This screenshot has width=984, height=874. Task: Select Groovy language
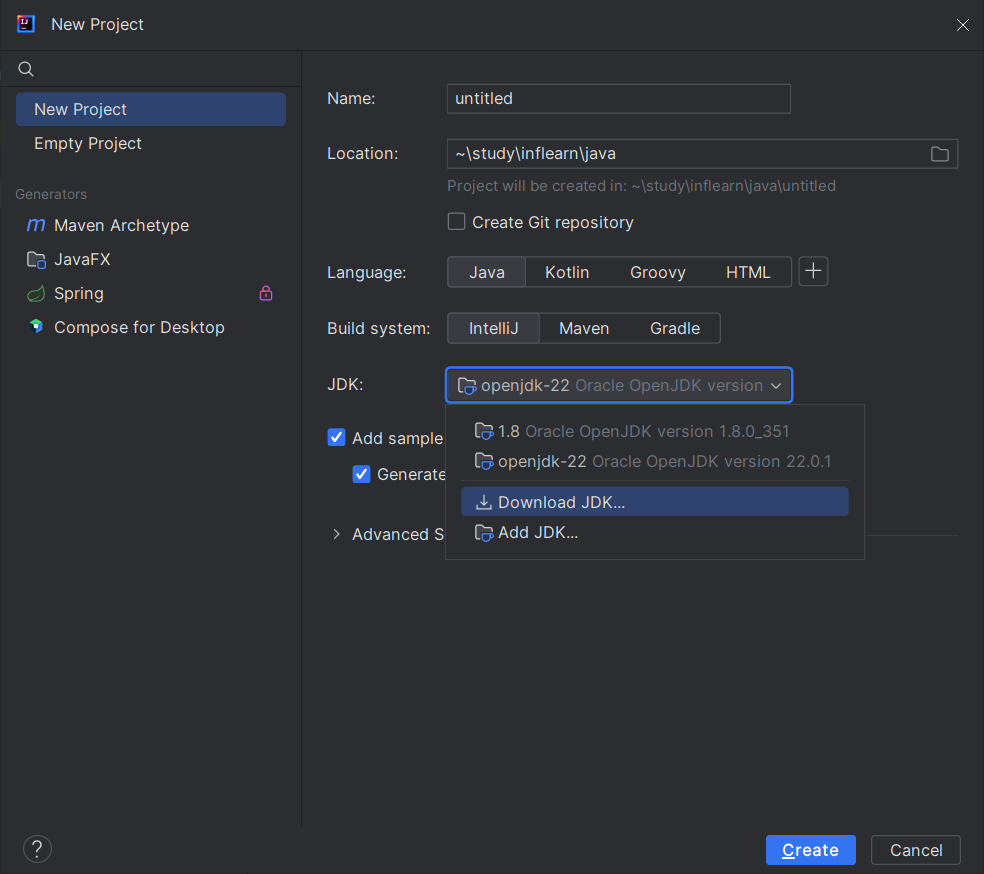[657, 272]
